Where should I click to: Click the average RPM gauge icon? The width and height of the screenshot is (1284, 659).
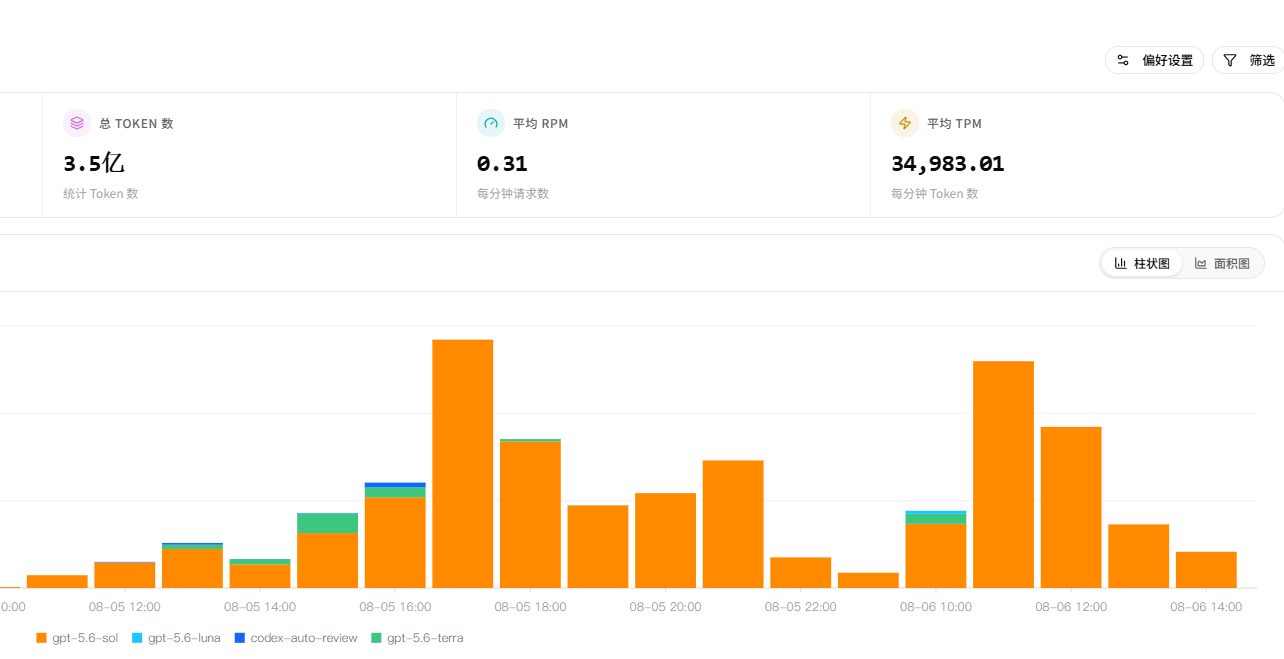pyautogui.click(x=491, y=123)
